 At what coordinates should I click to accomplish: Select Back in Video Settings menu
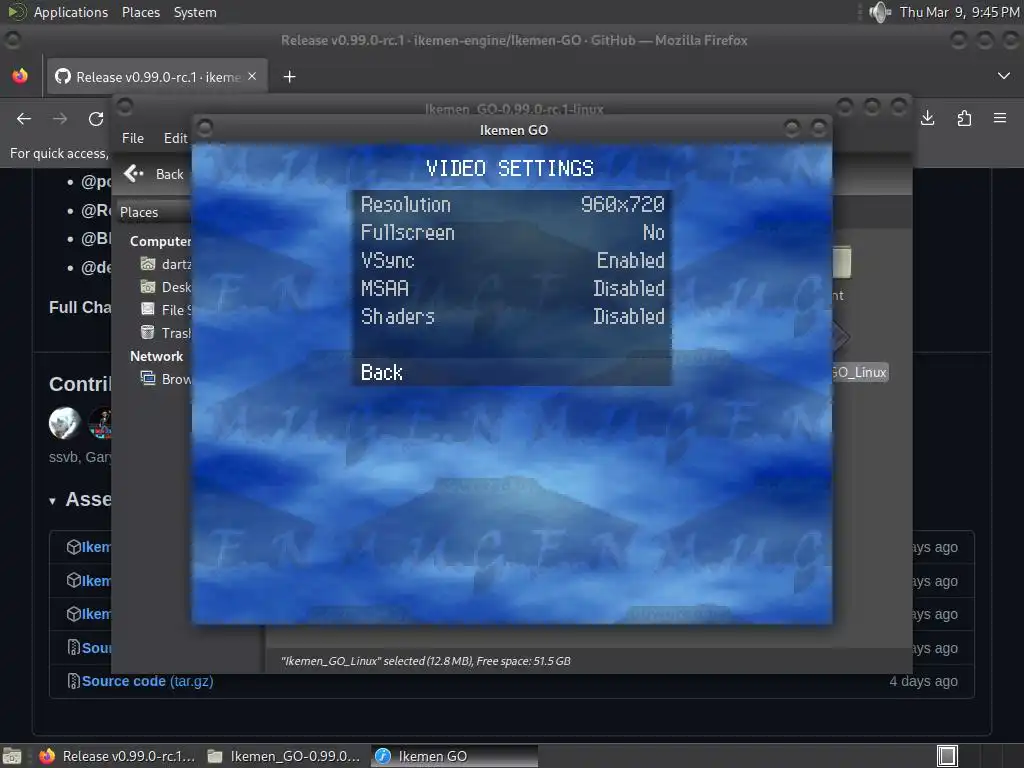(x=512, y=372)
